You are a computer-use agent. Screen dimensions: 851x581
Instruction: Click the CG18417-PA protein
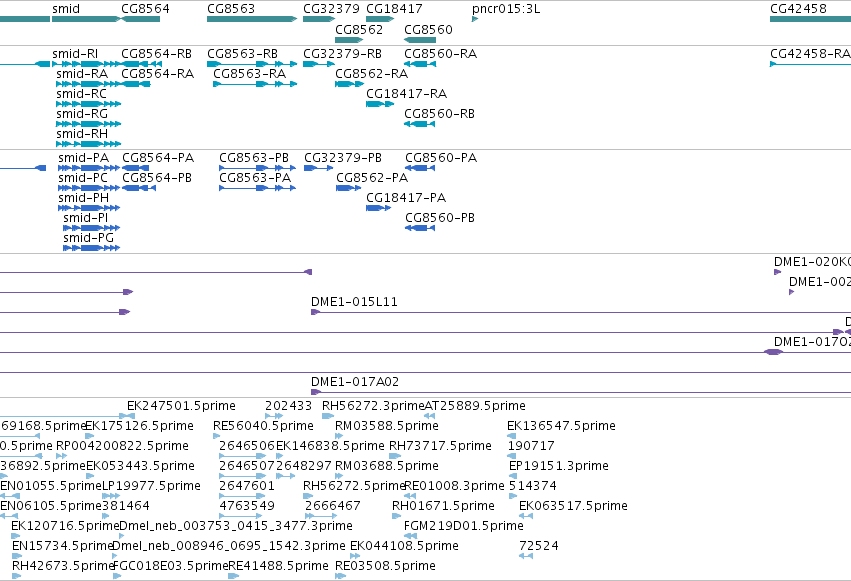406,198
